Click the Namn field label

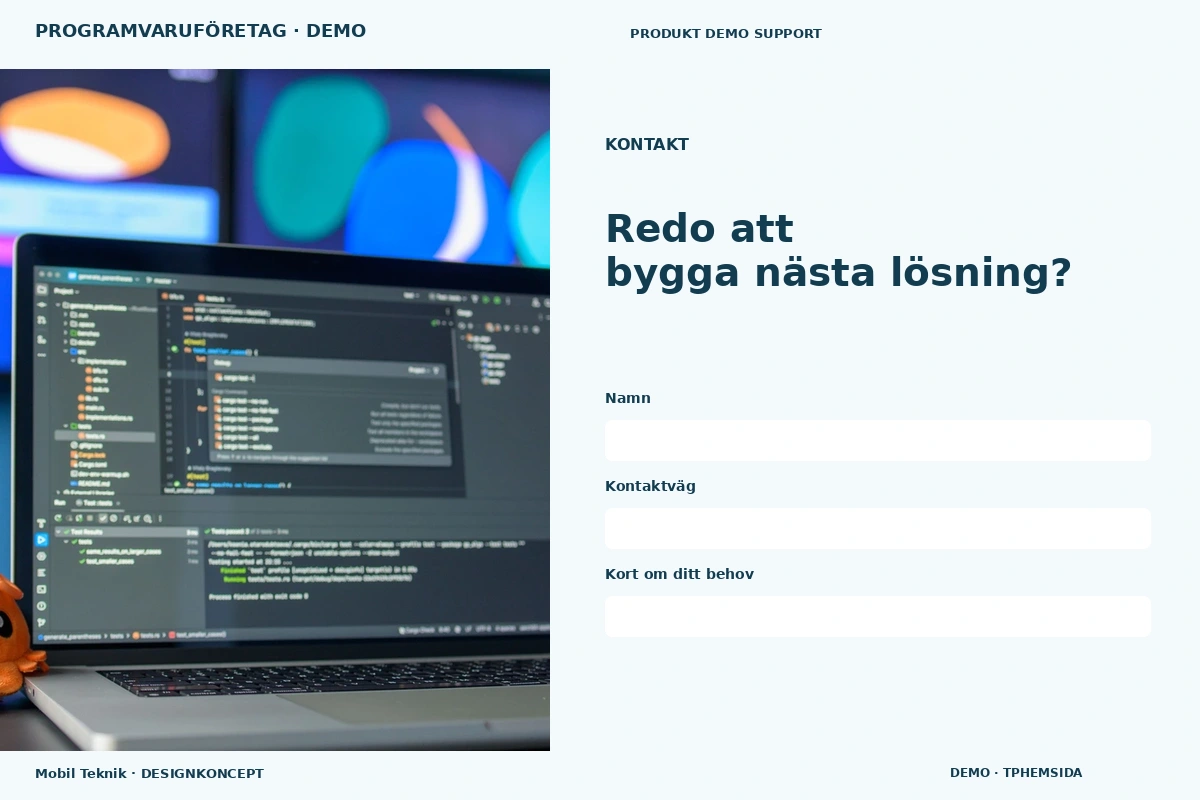[x=628, y=398]
